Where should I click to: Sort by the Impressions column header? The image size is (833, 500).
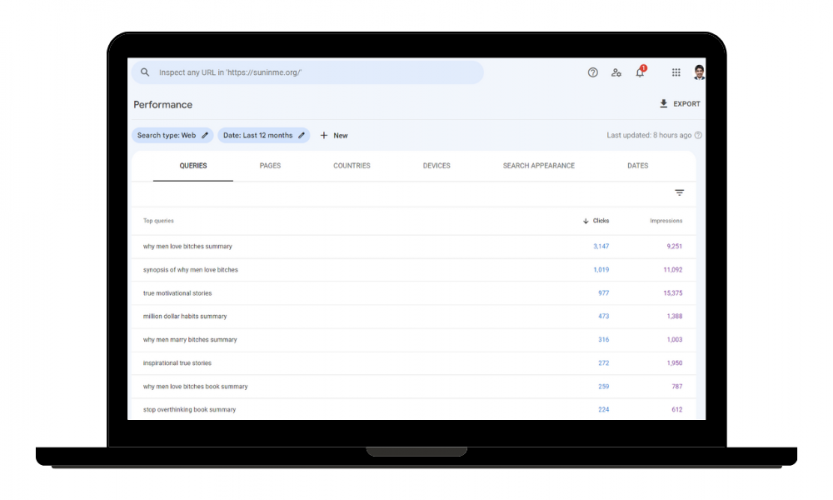tap(666, 221)
